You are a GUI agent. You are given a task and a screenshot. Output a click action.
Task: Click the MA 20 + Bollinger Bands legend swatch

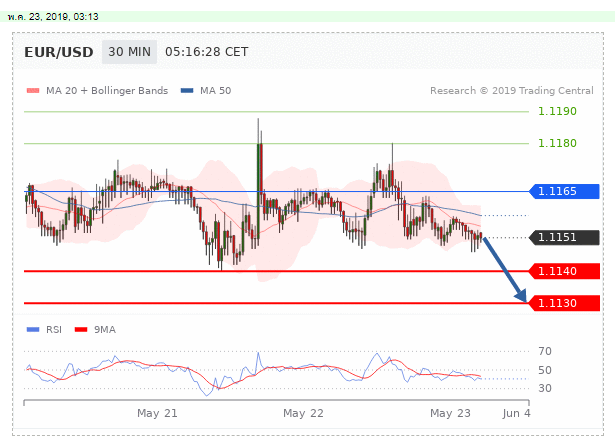coord(33,91)
